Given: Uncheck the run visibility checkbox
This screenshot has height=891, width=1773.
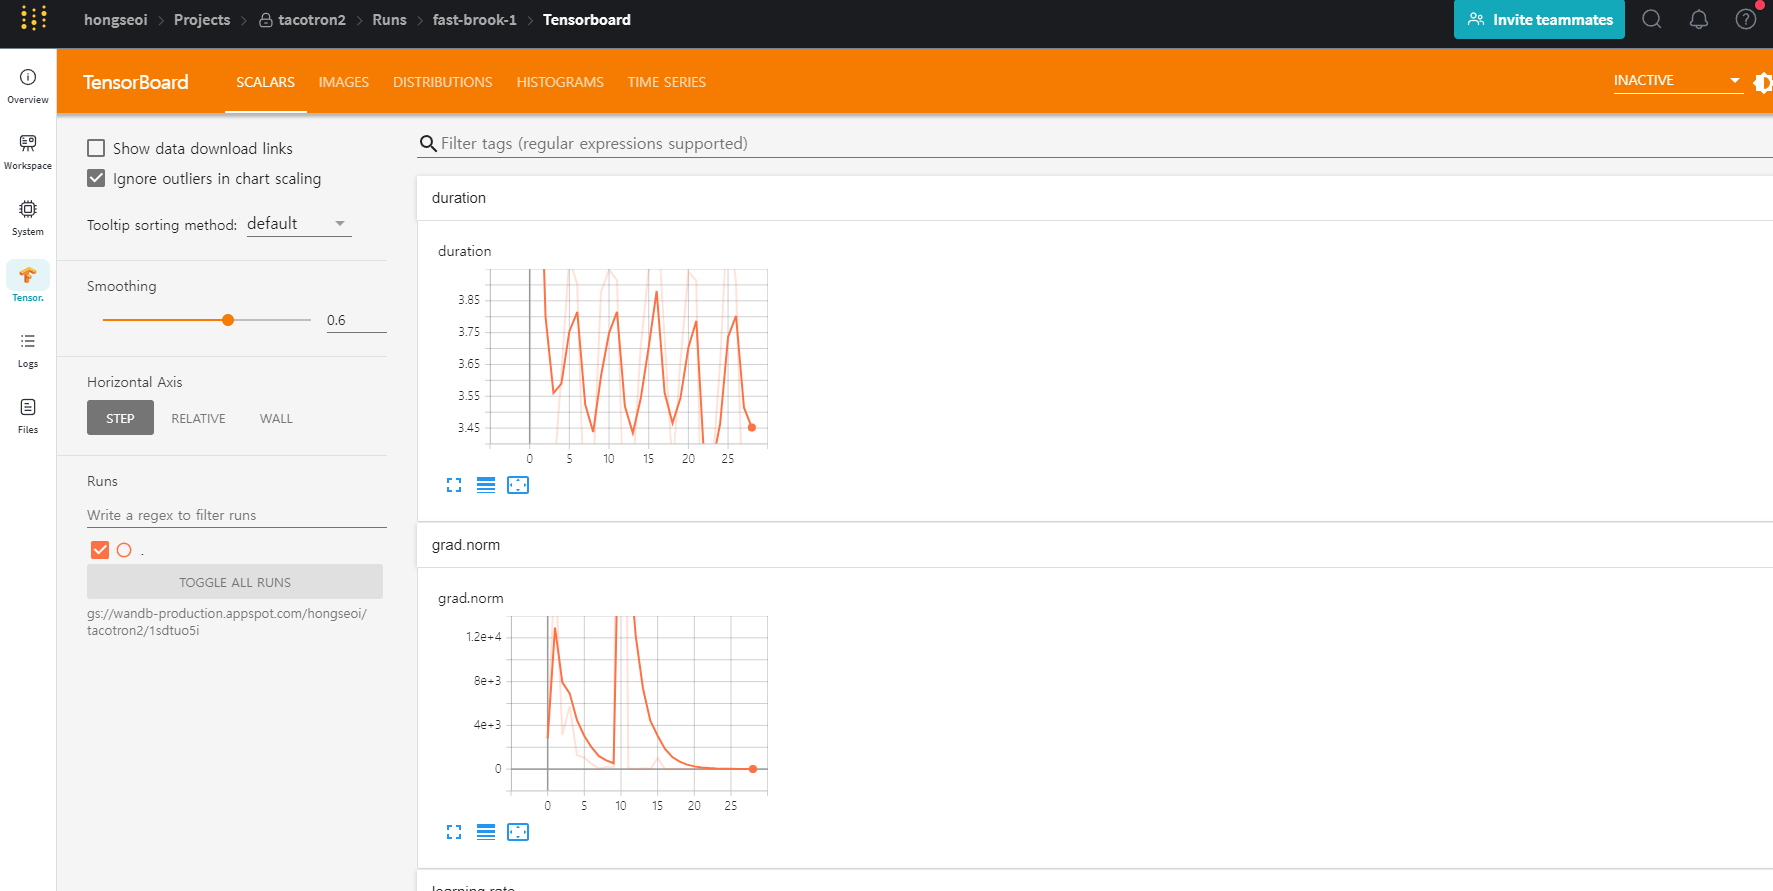Looking at the screenshot, I should point(100,550).
